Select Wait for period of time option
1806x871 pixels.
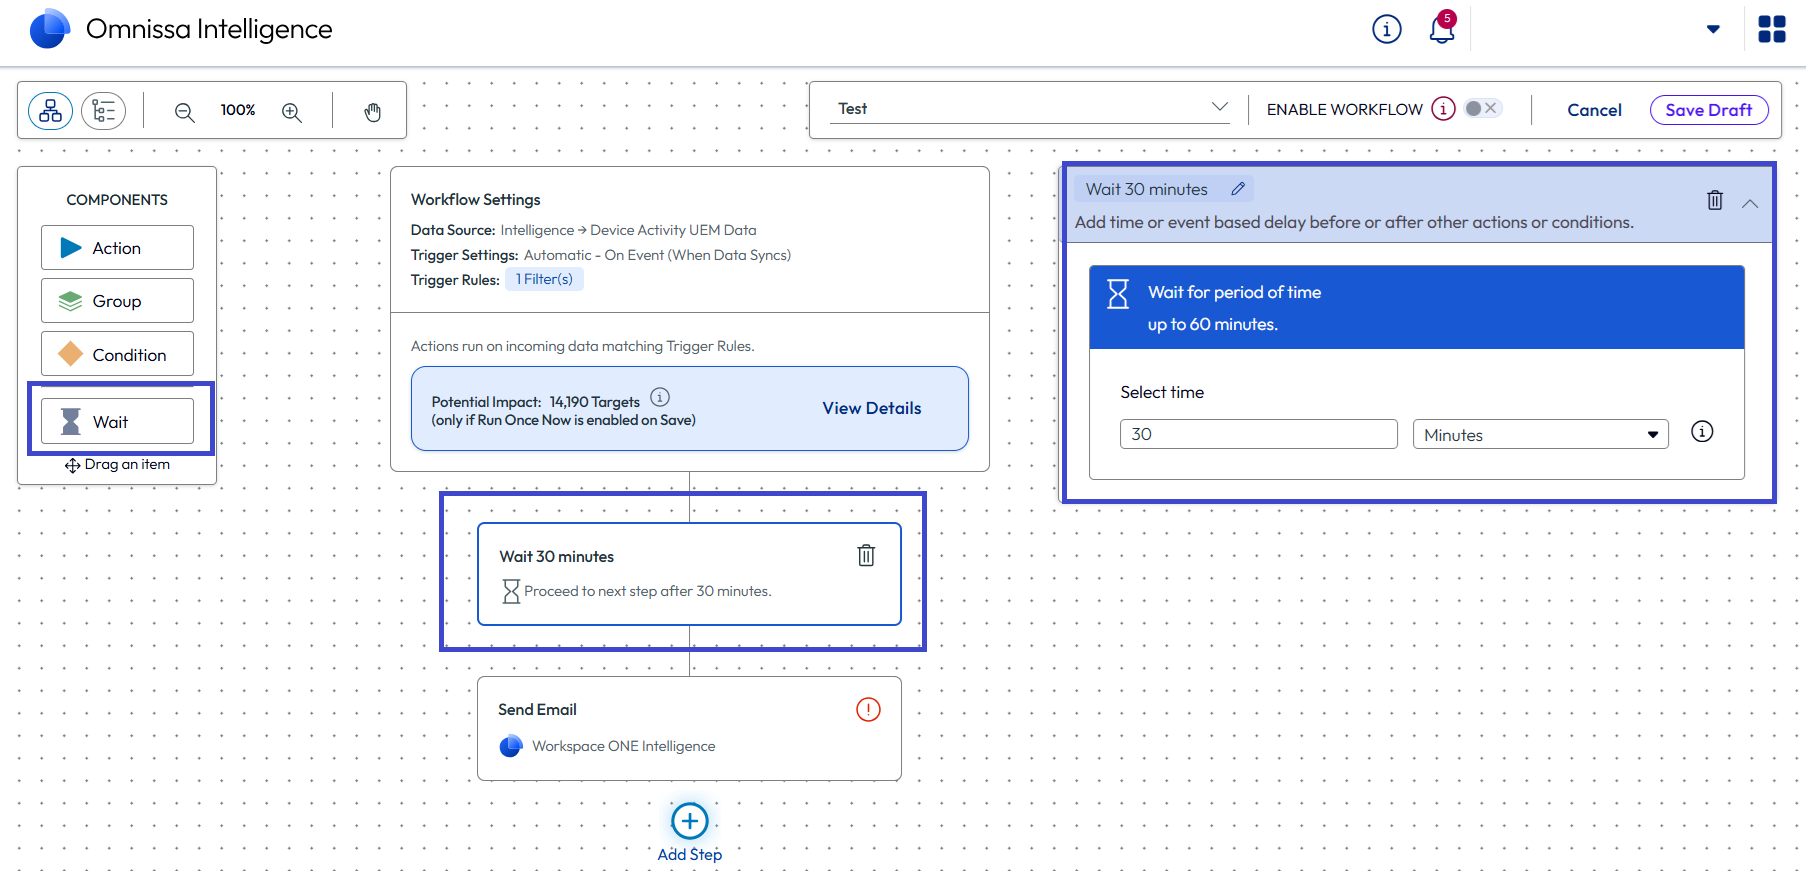tap(1416, 307)
